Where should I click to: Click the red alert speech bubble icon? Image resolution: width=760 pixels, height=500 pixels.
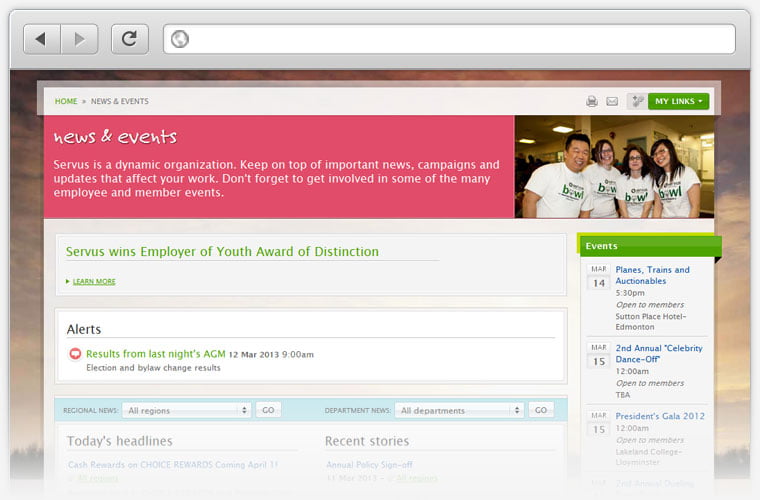click(75, 354)
